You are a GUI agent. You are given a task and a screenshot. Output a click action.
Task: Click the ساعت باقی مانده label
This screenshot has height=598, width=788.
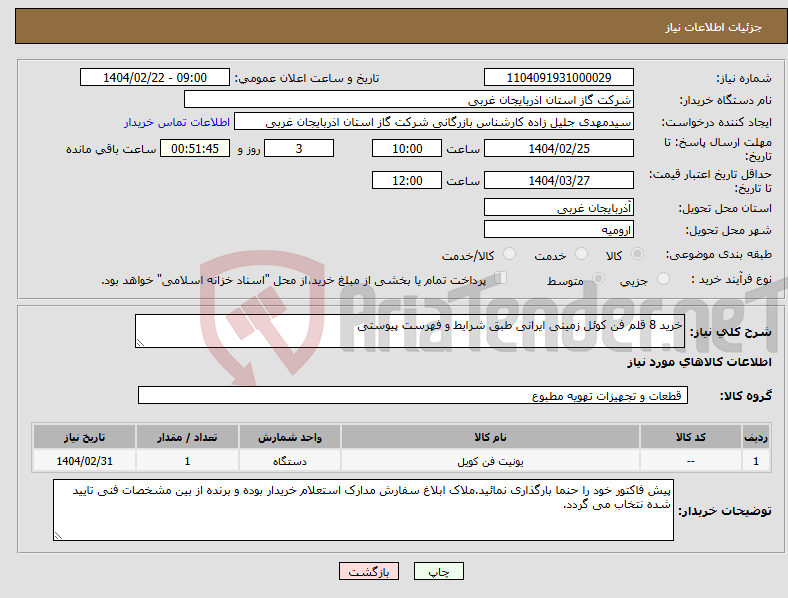tap(111, 149)
